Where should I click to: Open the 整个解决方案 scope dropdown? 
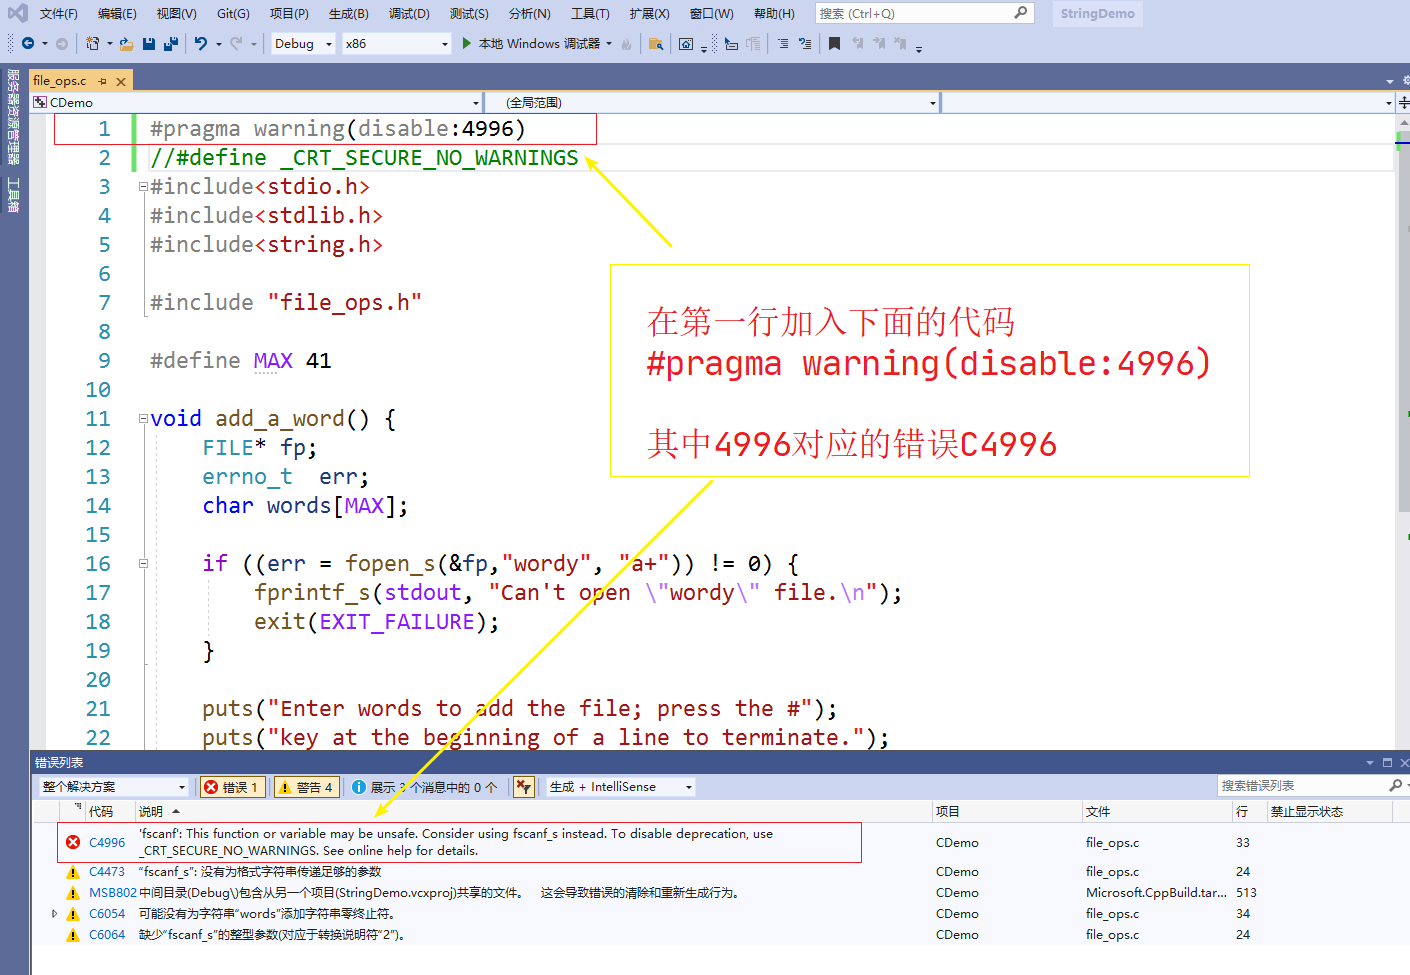pos(114,787)
